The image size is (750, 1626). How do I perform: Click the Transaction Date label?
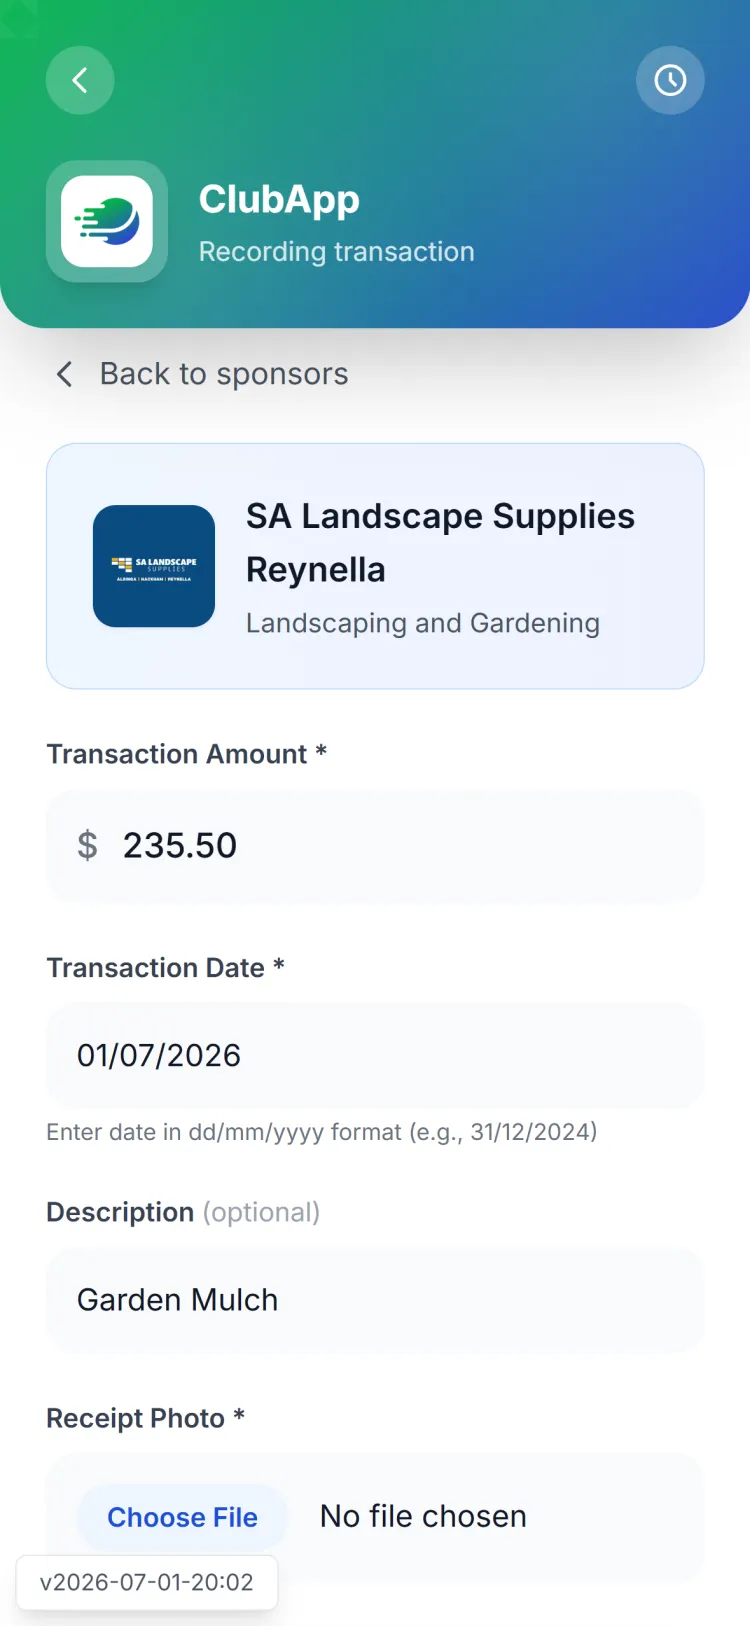tap(166, 968)
